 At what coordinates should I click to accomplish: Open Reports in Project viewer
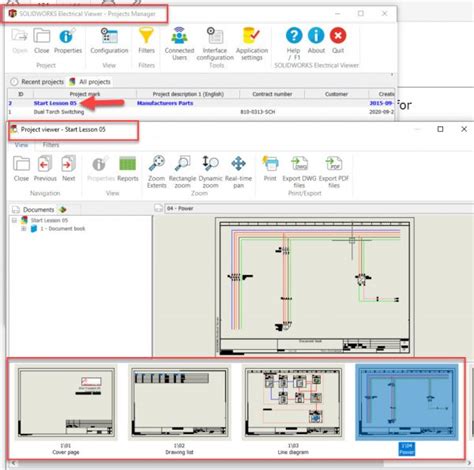pyautogui.click(x=128, y=169)
